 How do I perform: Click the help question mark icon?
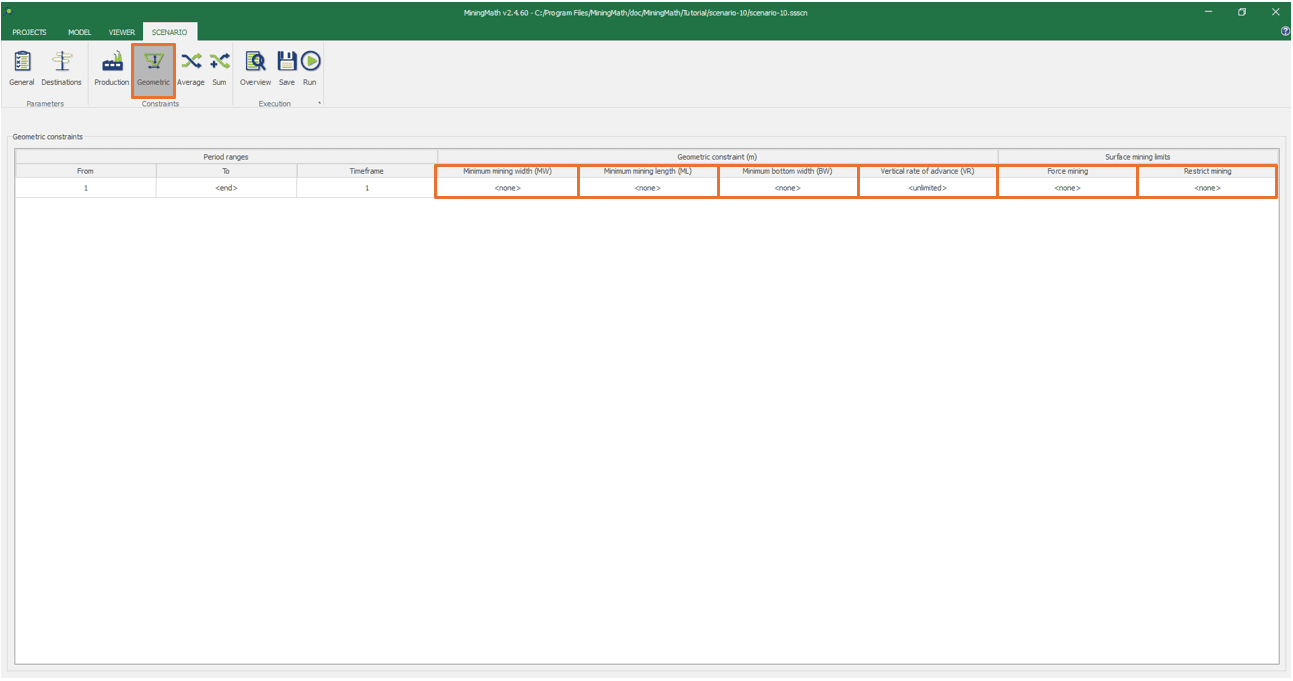[x=1285, y=32]
